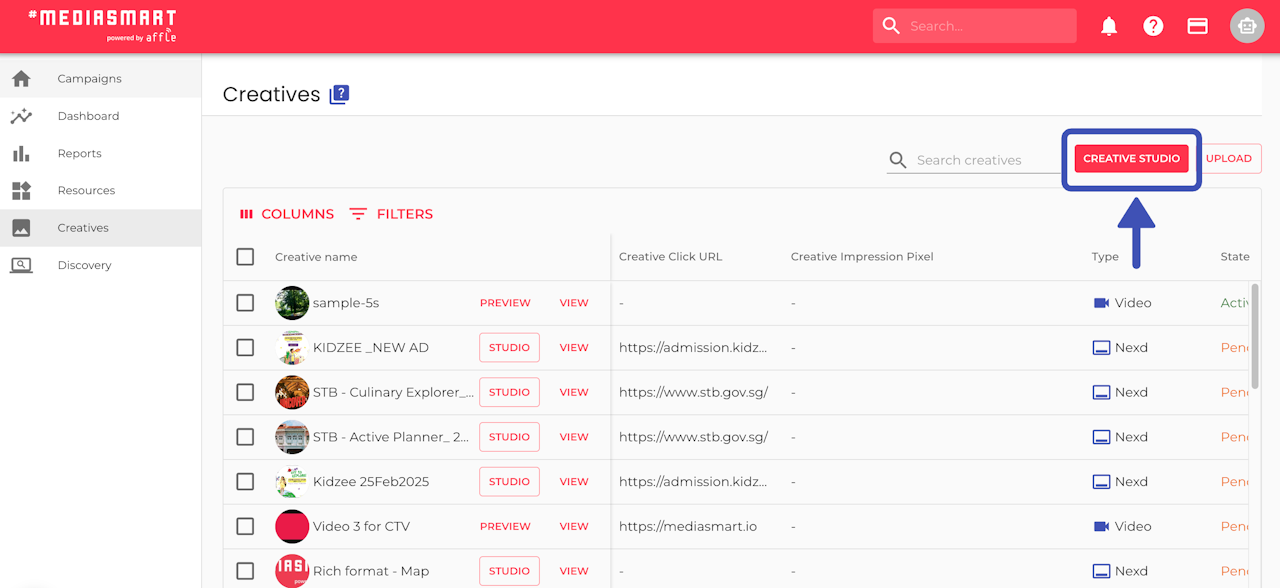
Task: Sort by Creative Click URL column header
Action: click(670, 257)
